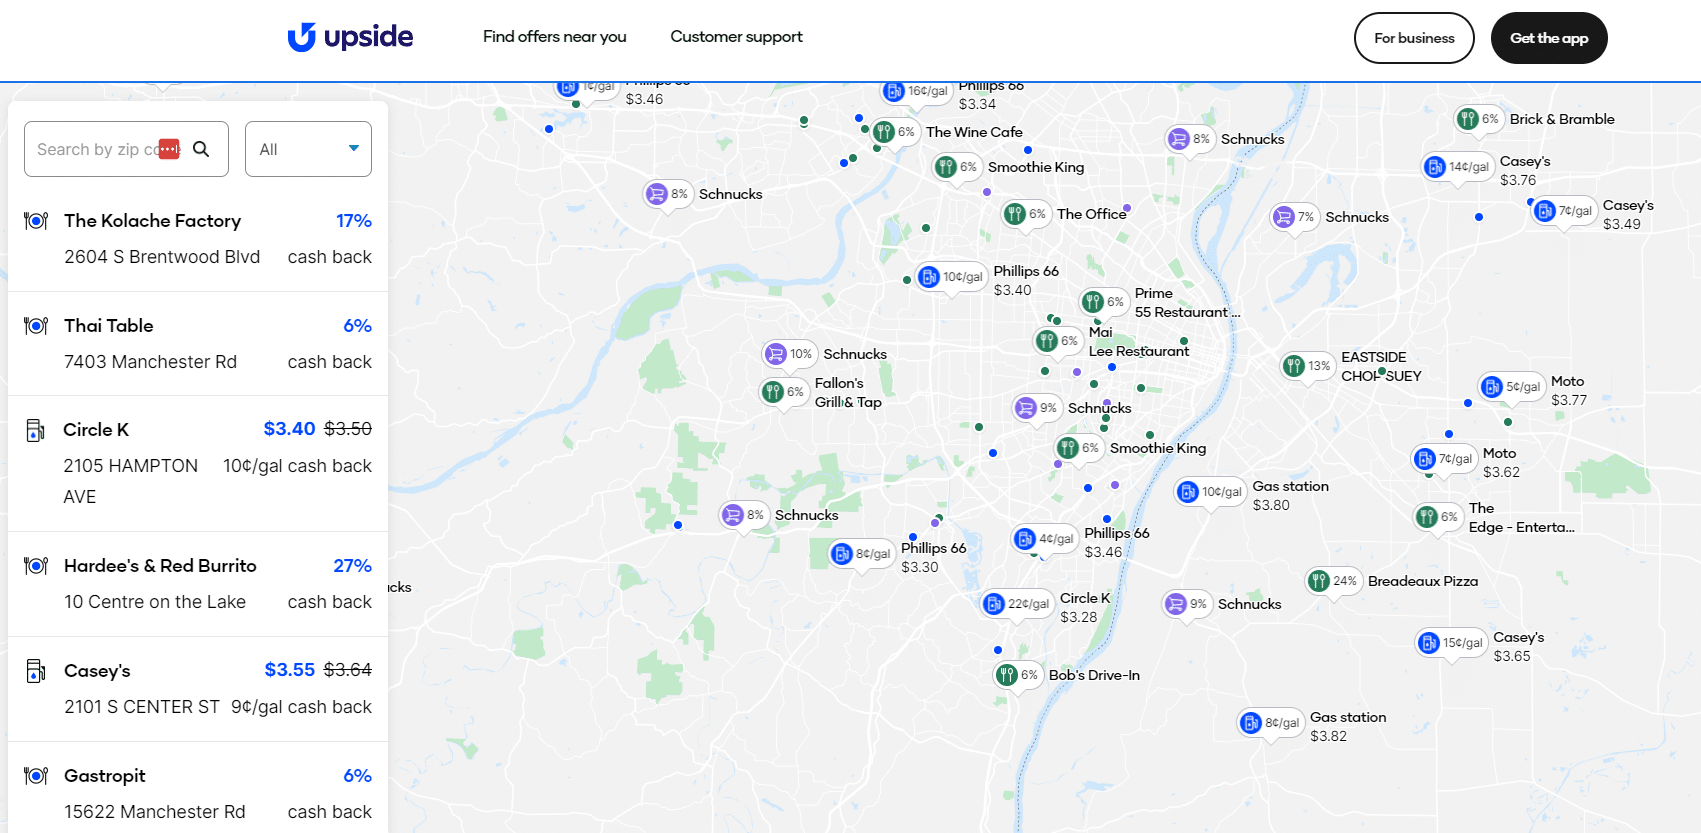This screenshot has height=833, width=1701.
Task: Click the Casey's 7¢/gal $3.49 marker
Action: pos(1565,211)
